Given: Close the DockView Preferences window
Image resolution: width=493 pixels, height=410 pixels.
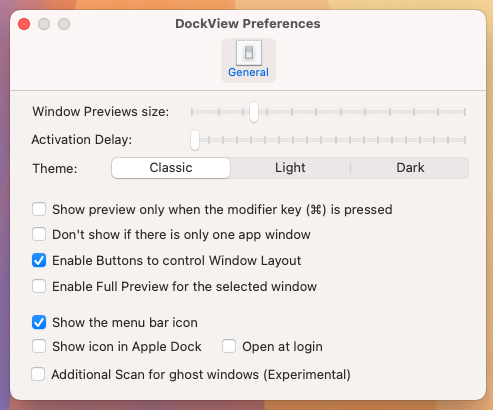Looking at the screenshot, I should (24, 24).
